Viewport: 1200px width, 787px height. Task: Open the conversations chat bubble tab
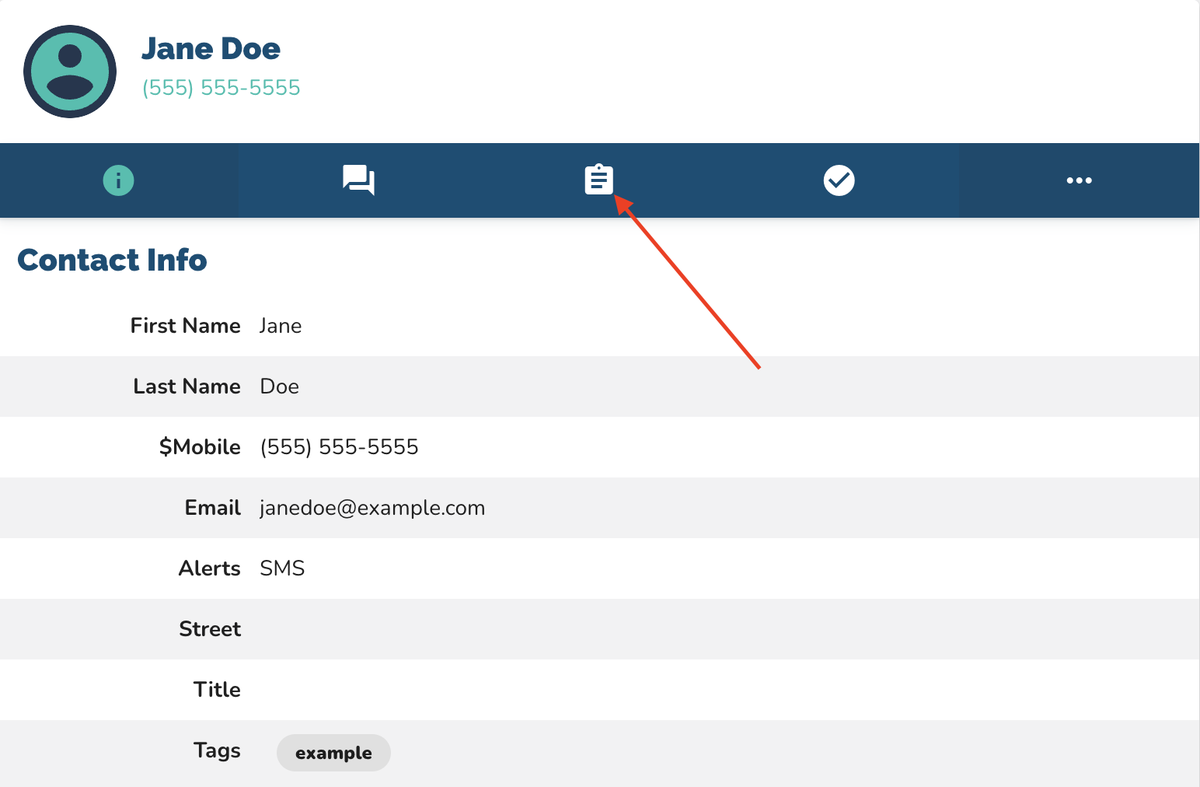(359, 181)
